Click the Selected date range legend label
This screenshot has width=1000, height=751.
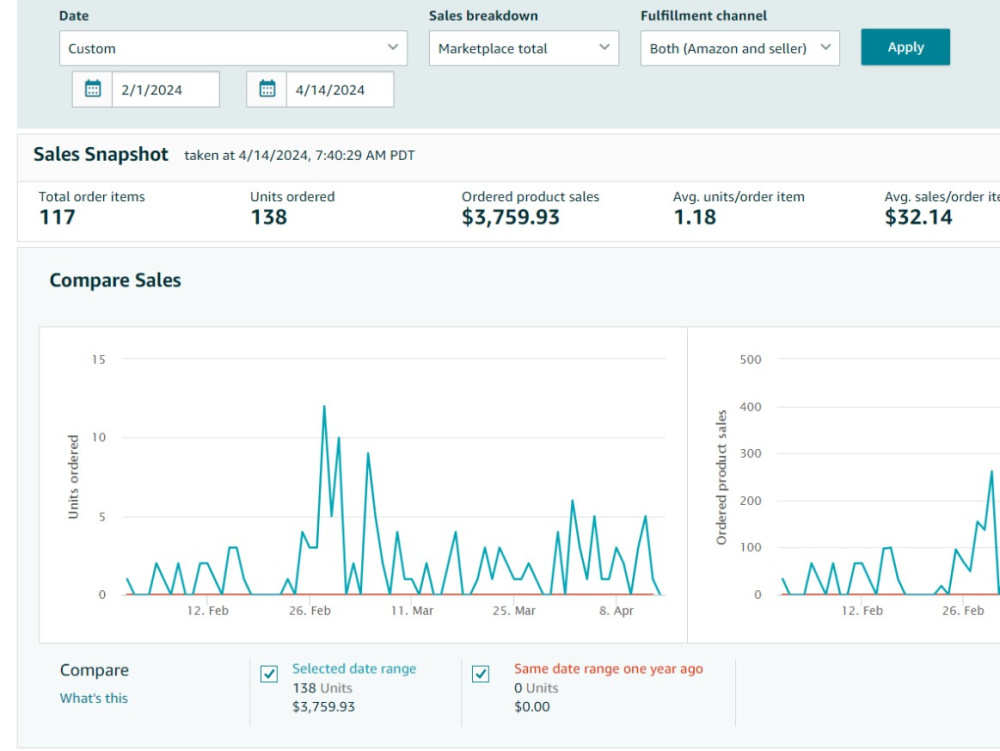[354, 669]
